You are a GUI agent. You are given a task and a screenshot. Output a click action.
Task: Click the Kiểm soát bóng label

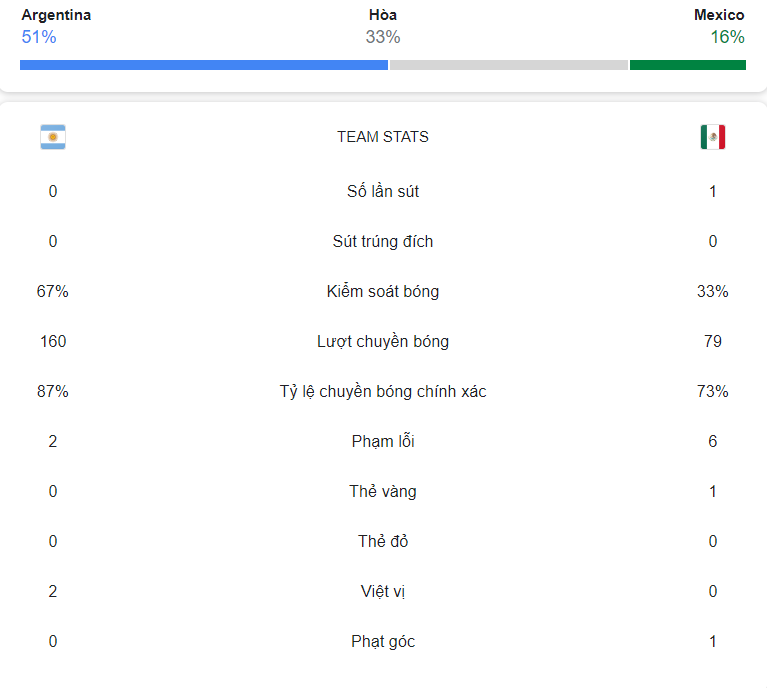click(383, 291)
